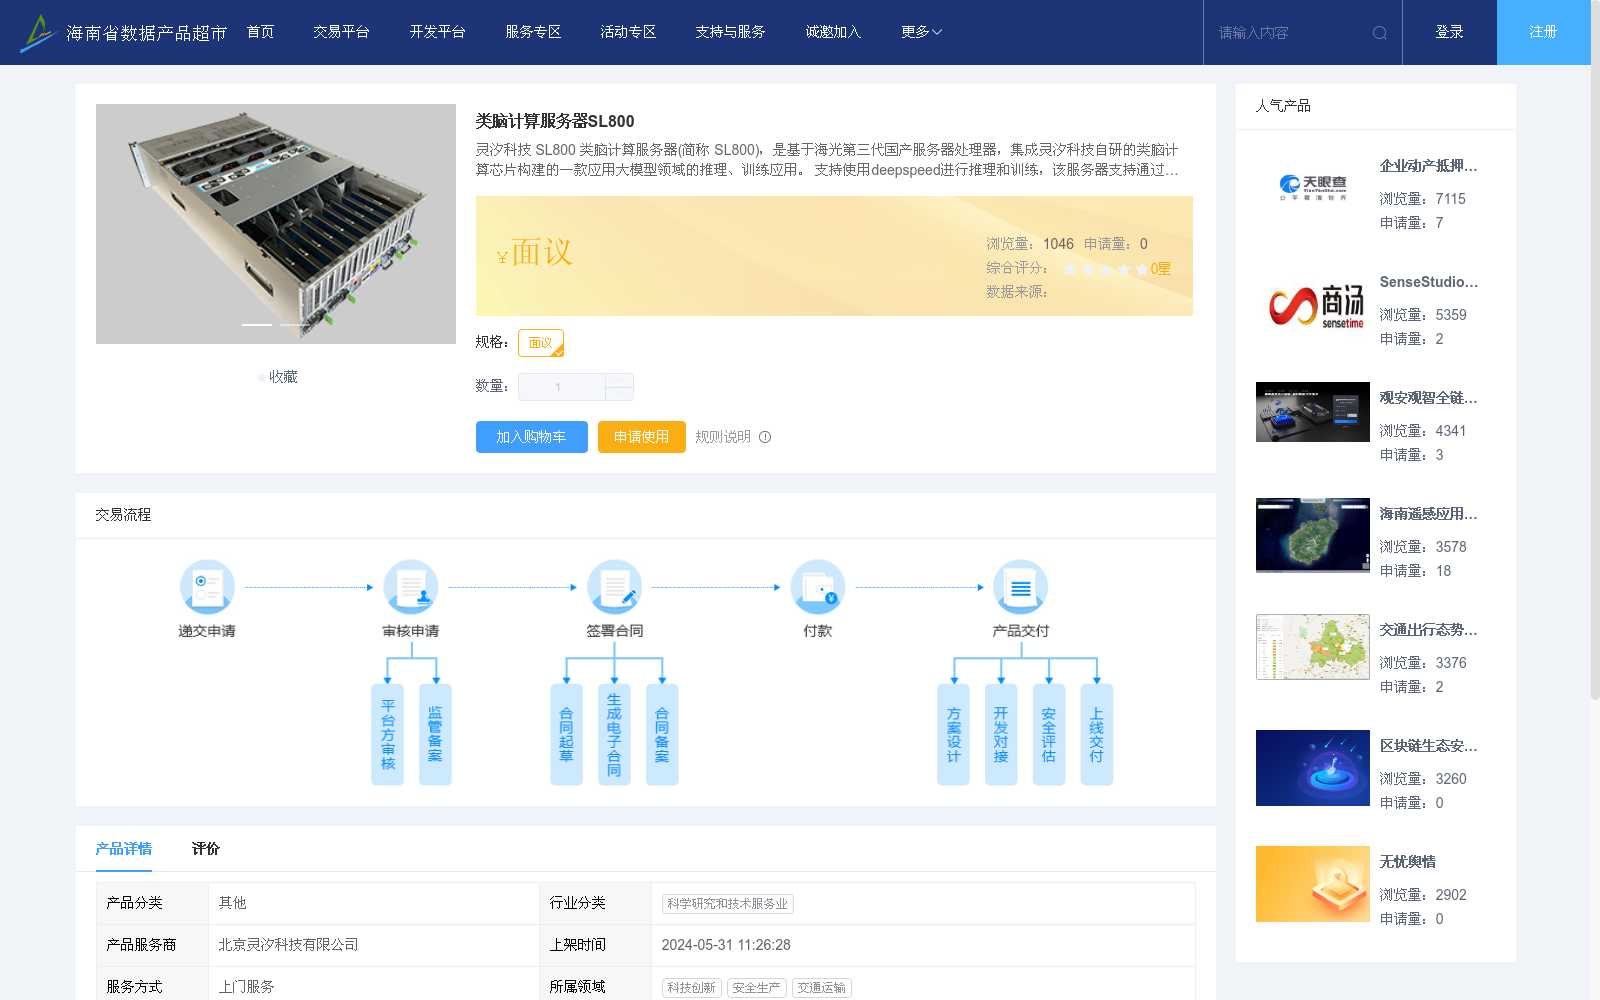The image size is (1600, 1000).
Task: Click the 类脑计算服务器SL800 product title
Action: point(555,121)
